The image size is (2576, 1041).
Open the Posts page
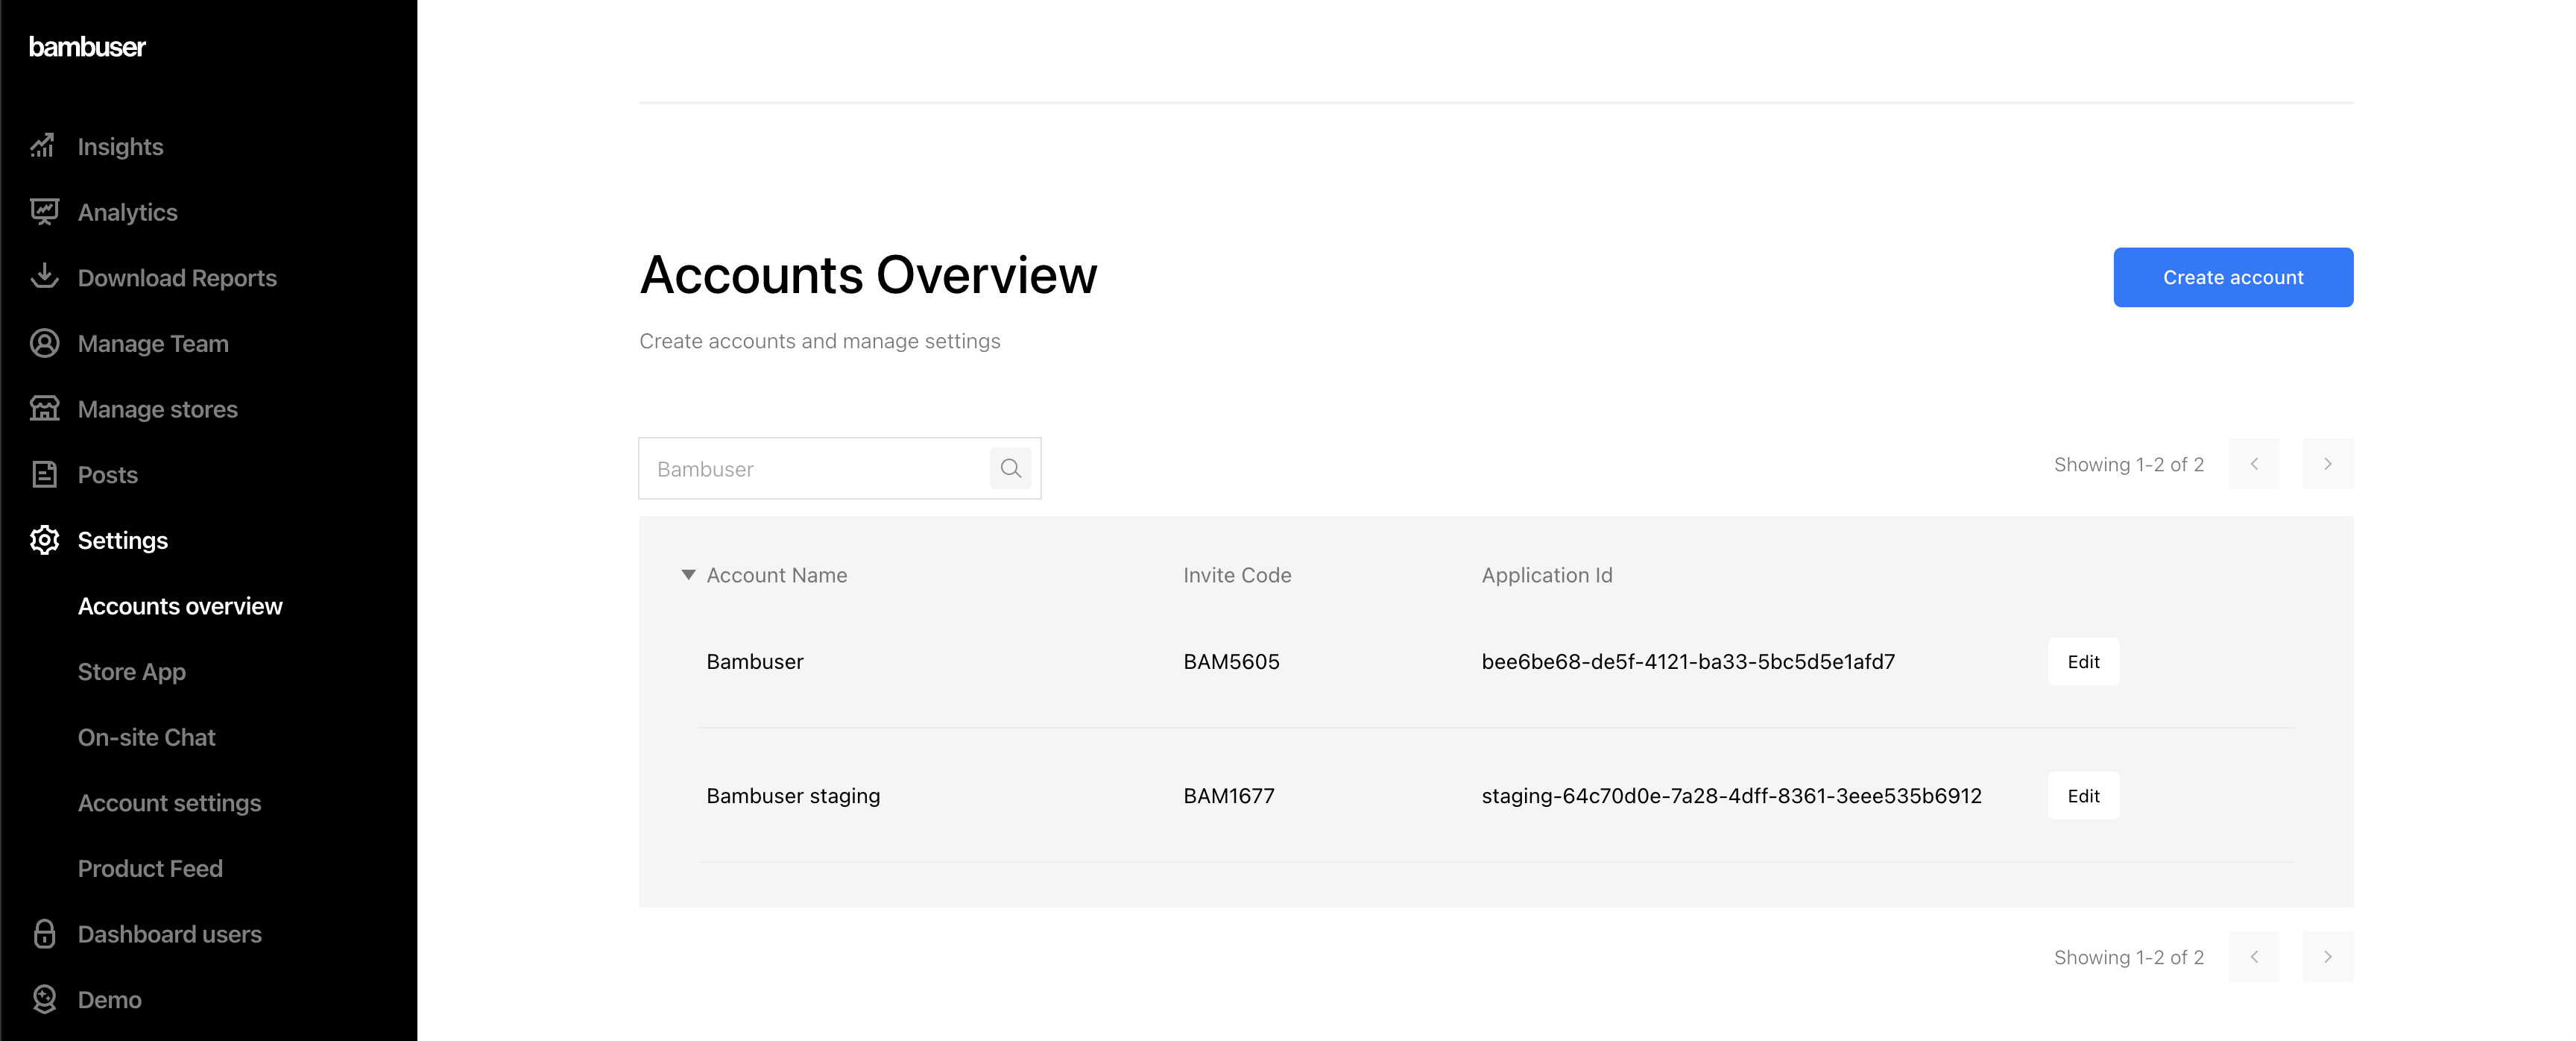[x=107, y=475]
